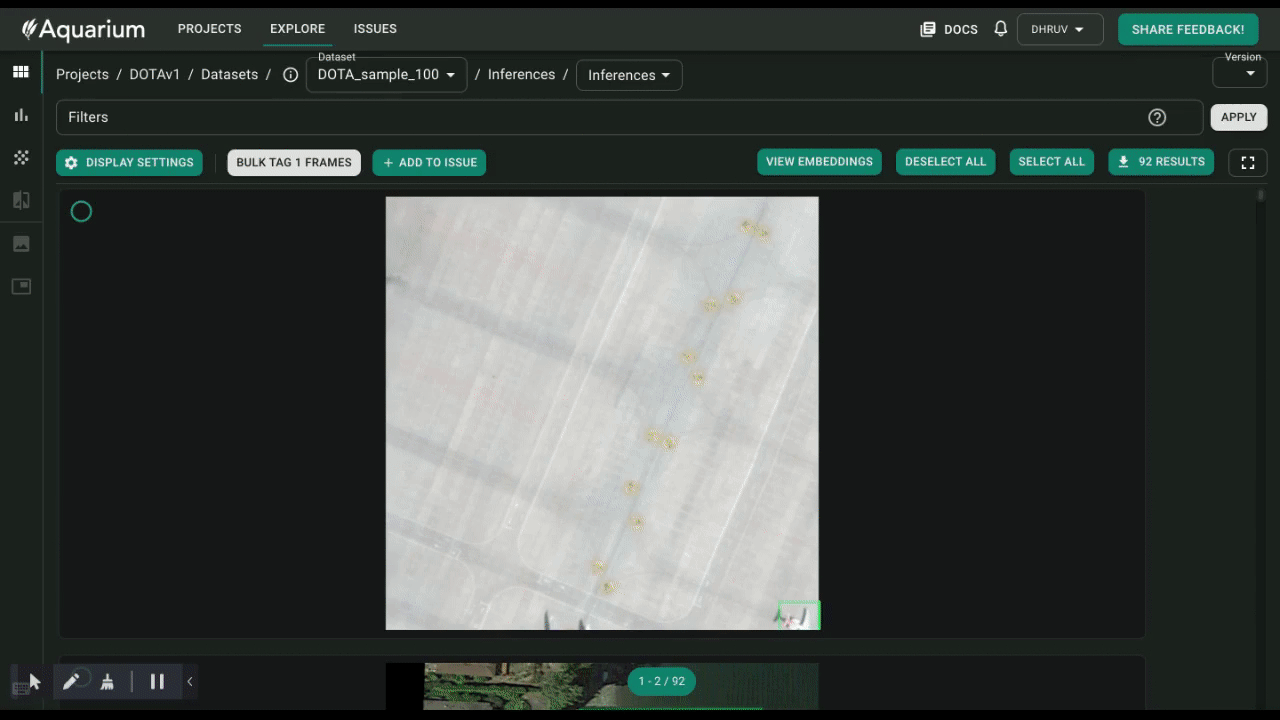Open the picture-in-picture sidebar icon
Image resolution: width=1280 pixels, height=720 pixels.
pyautogui.click(x=21, y=287)
